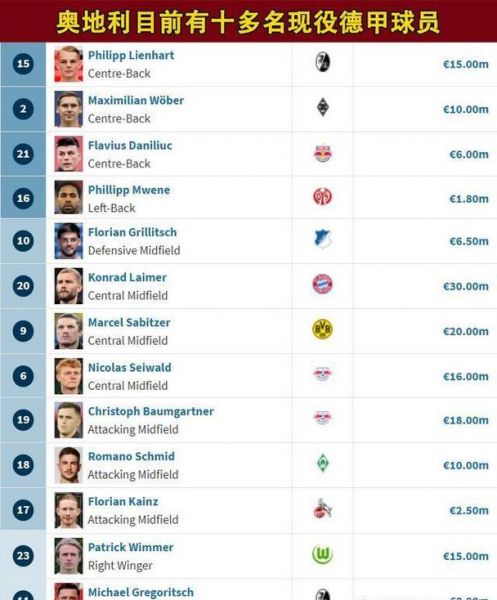Open Borussia Mönchengladbach crest in Wöber row
Screen dimensions: 497x600
(323, 108)
